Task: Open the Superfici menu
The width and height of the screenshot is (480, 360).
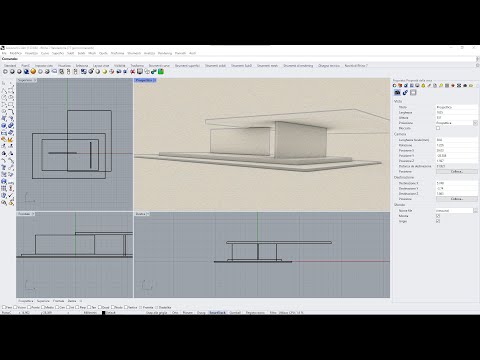Action: [58, 53]
